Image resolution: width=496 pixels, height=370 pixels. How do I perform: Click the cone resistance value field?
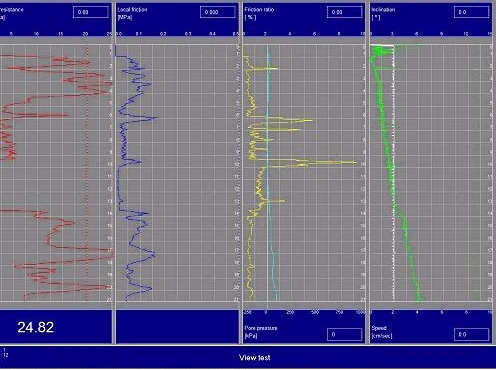[91, 12]
